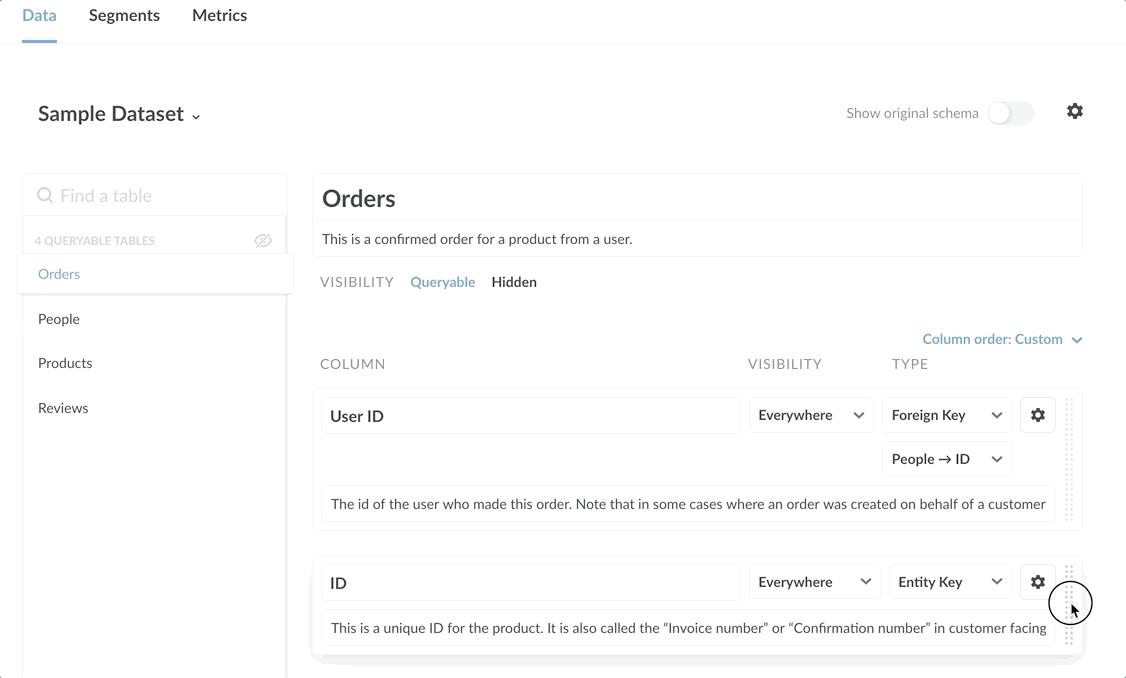Switch to the Segments tab
1126x678 pixels.
click(124, 16)
